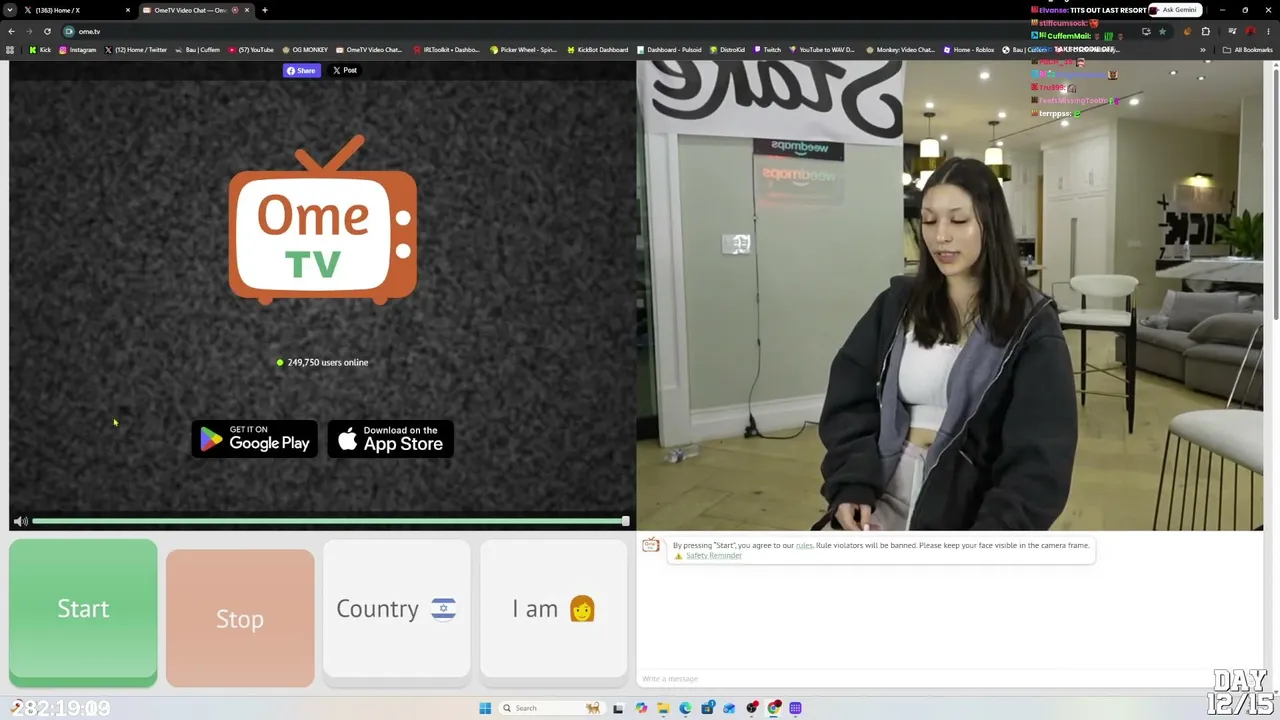Open Microsoft Store from the taskbar

coord(707,708)
